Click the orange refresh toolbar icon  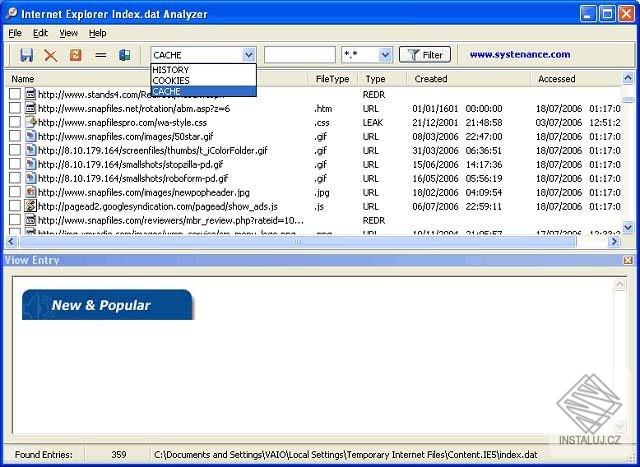76,55
